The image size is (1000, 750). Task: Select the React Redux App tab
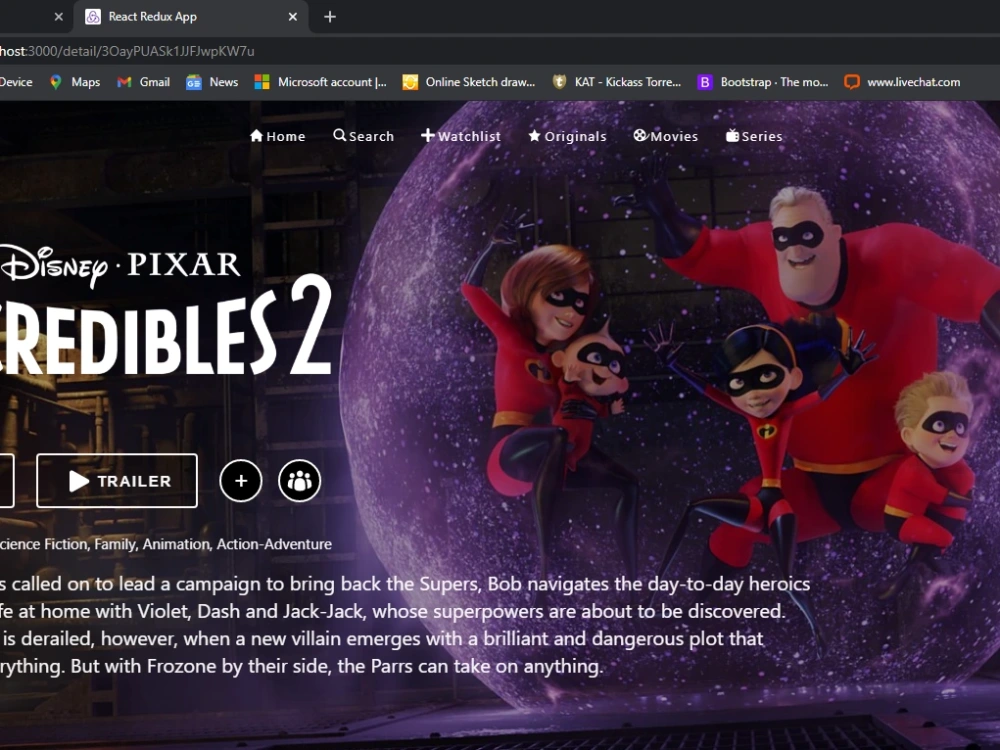(191, 17)
